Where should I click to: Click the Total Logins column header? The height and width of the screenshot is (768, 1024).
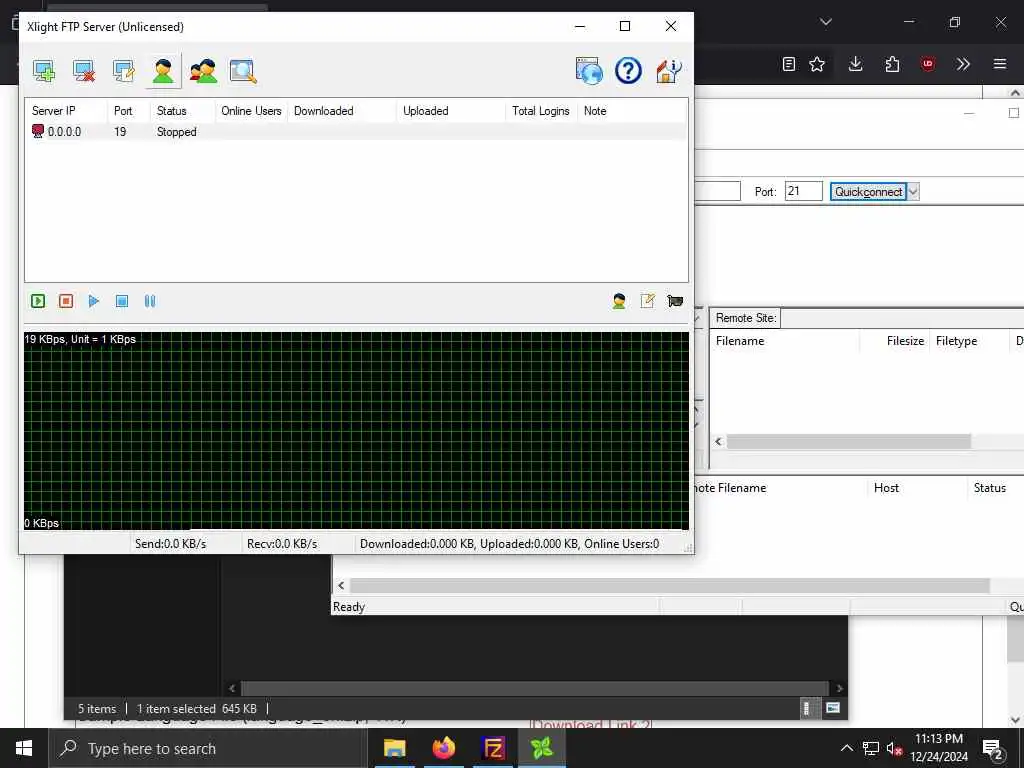point(541,111)
